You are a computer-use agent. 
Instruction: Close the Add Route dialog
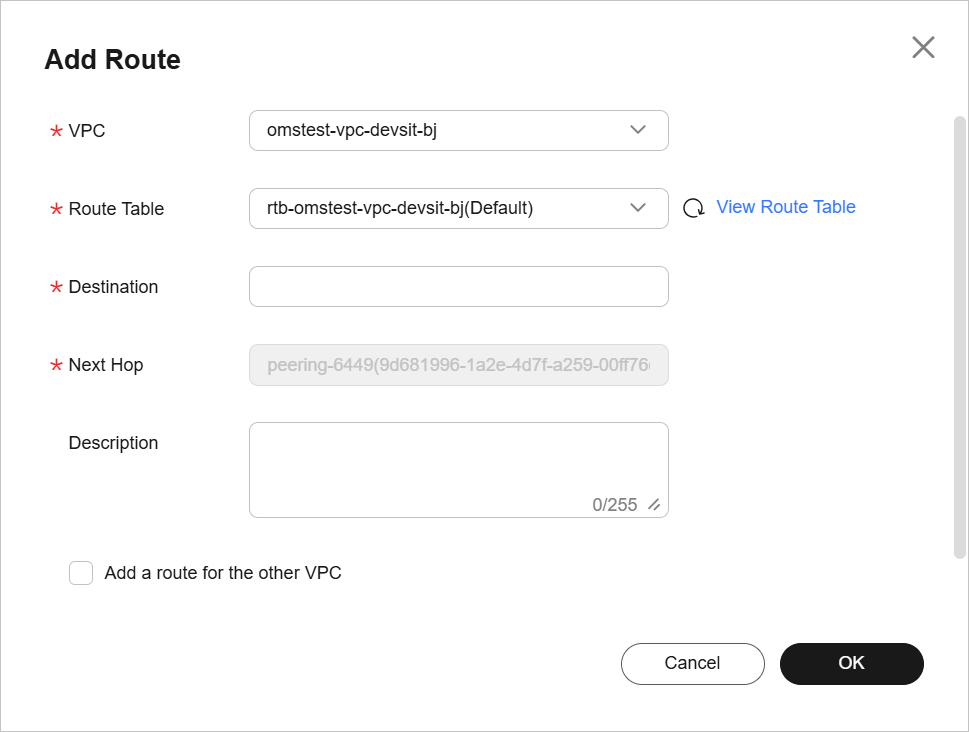923,47
